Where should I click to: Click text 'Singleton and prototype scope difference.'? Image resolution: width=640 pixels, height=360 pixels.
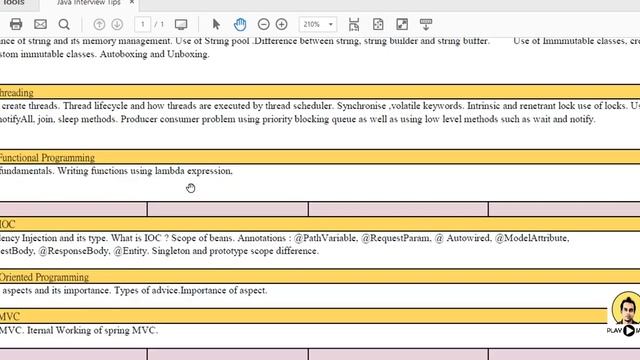[235, 251]
